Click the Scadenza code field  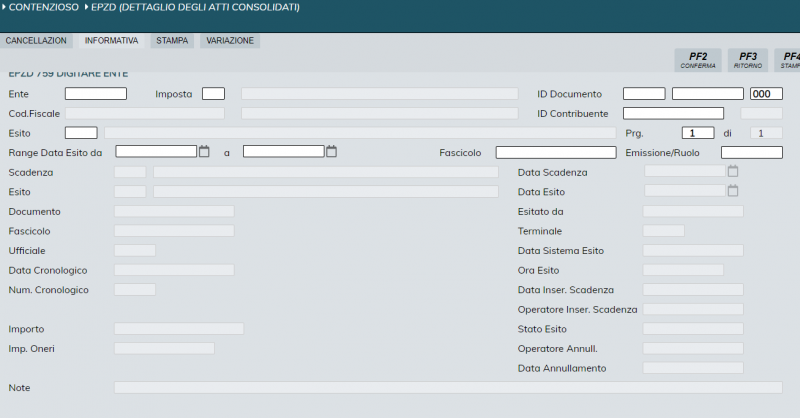pos(130,172)
